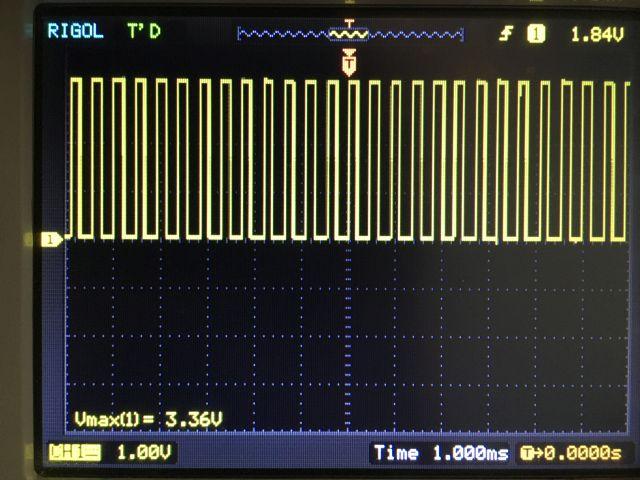Image resolution: width=640 pixels, height=480 pixels.
Task: Click the CH1 coupling icon at bottom left
Action: point(75,453)
